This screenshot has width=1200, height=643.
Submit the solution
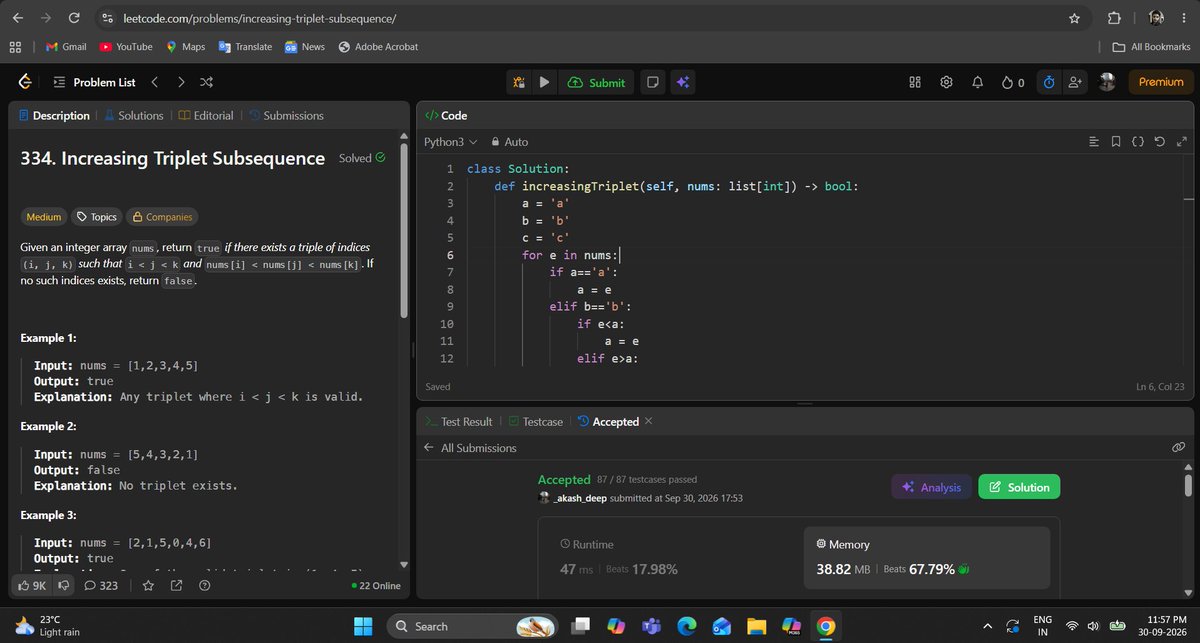click(595, 83)
